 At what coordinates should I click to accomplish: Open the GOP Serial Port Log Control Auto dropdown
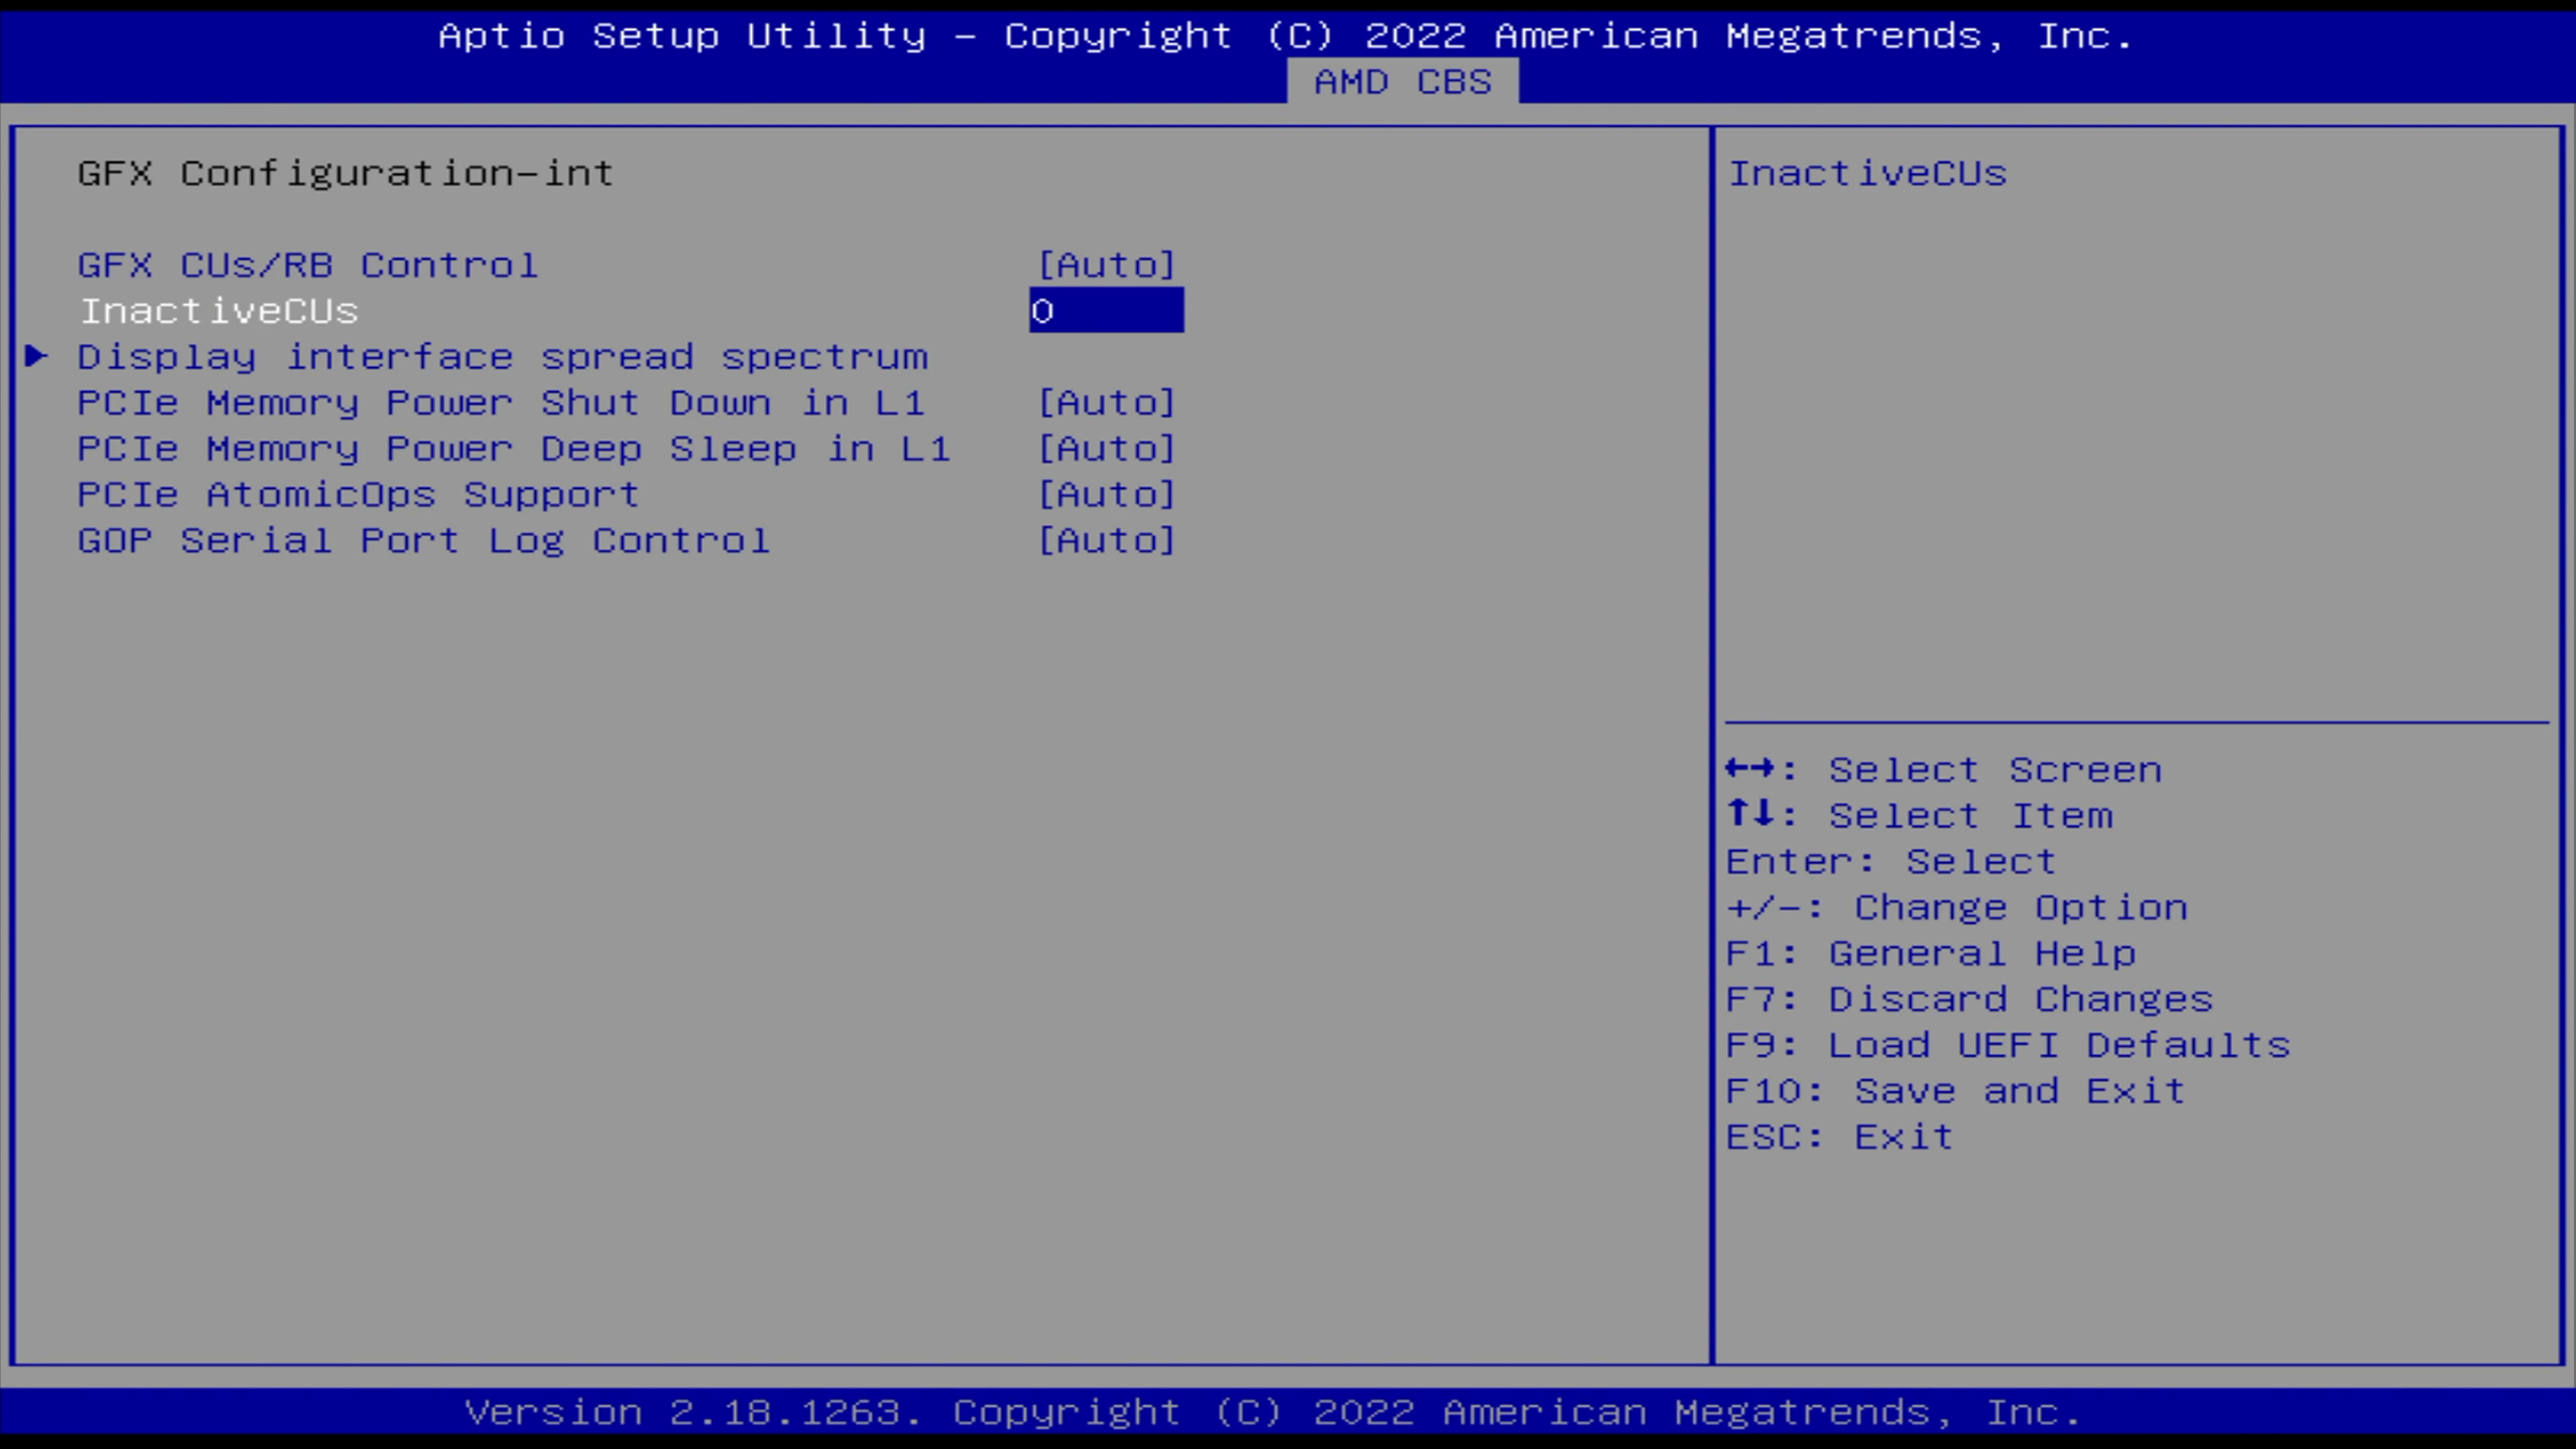click(x=1106, y=540)
